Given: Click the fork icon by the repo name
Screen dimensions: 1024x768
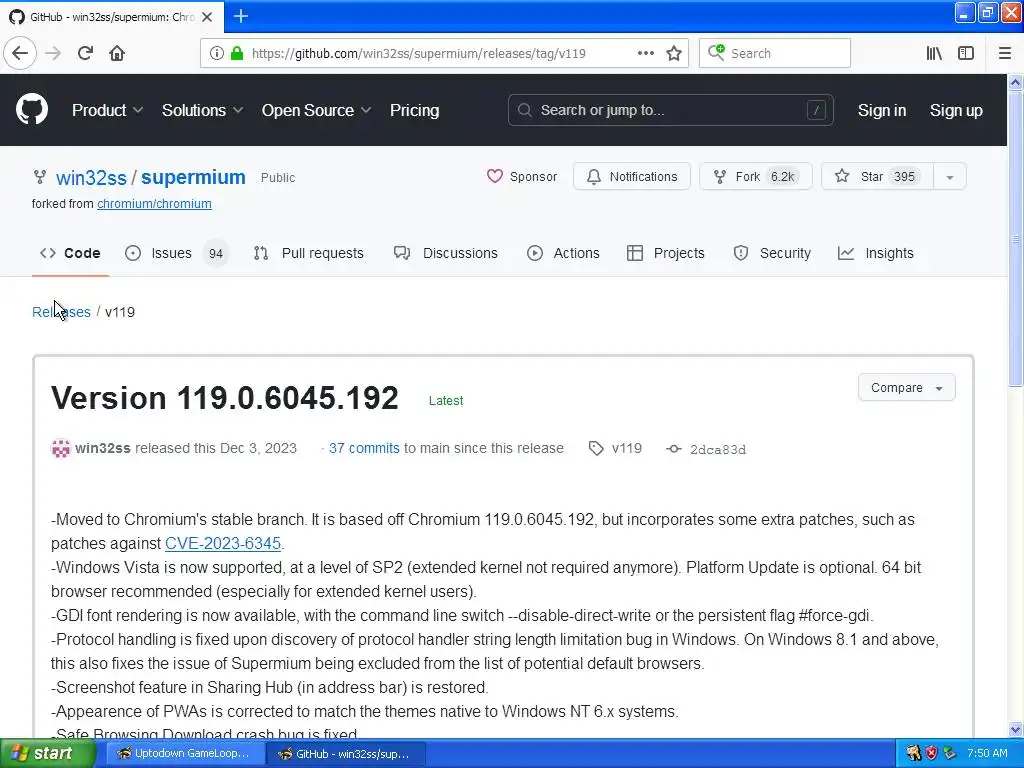Looking at the screenshot, I should tap(40, 177).
